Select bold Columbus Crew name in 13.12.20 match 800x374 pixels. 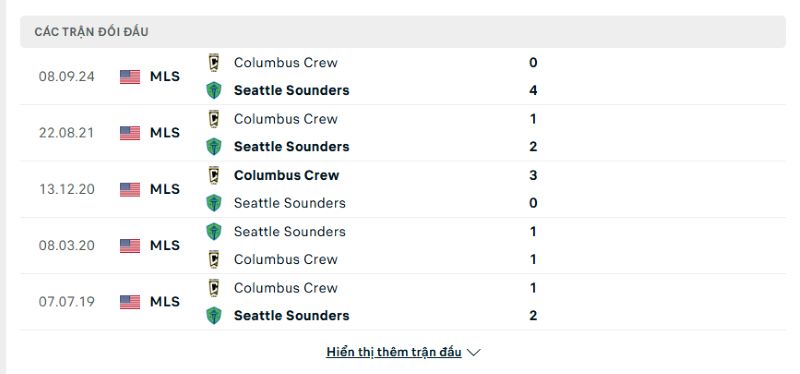pyautogui.click(x=287, y=175)
